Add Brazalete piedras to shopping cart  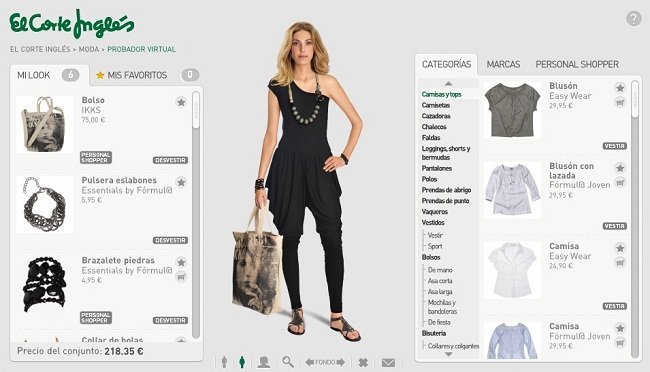181,277
